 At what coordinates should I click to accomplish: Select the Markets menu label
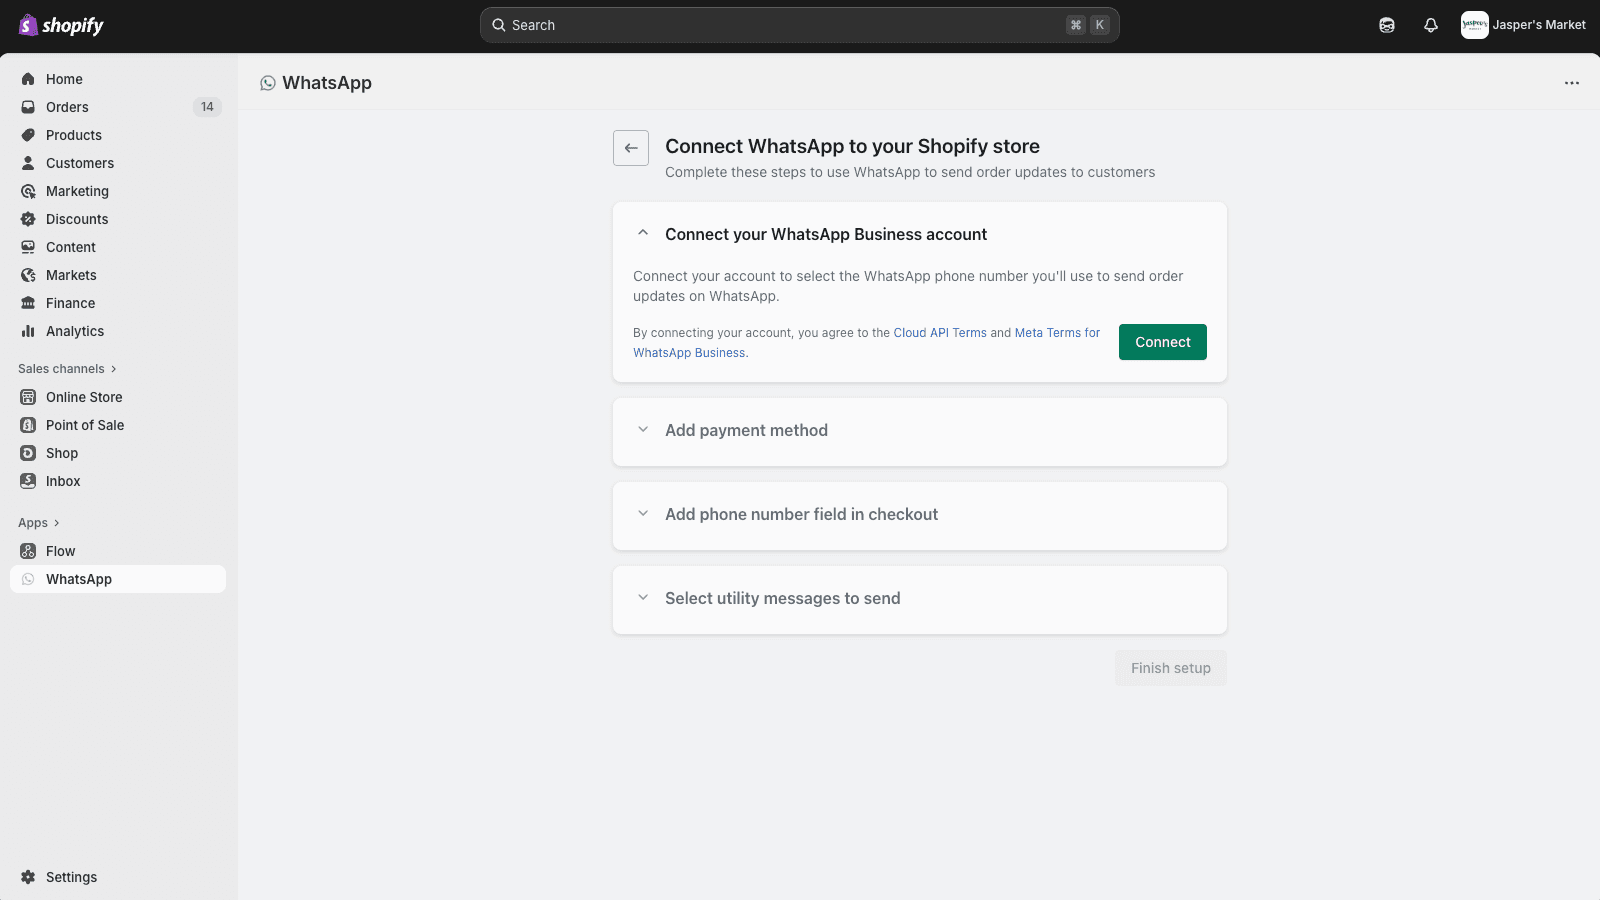point(71,275)
